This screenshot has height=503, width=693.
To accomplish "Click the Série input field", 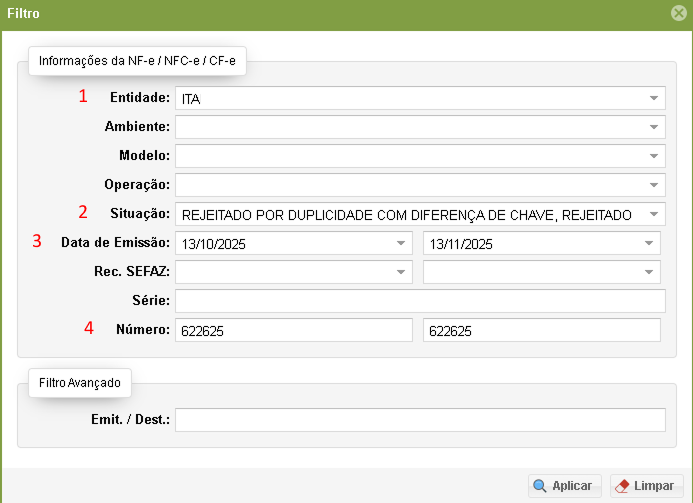I will click(420, 301).
